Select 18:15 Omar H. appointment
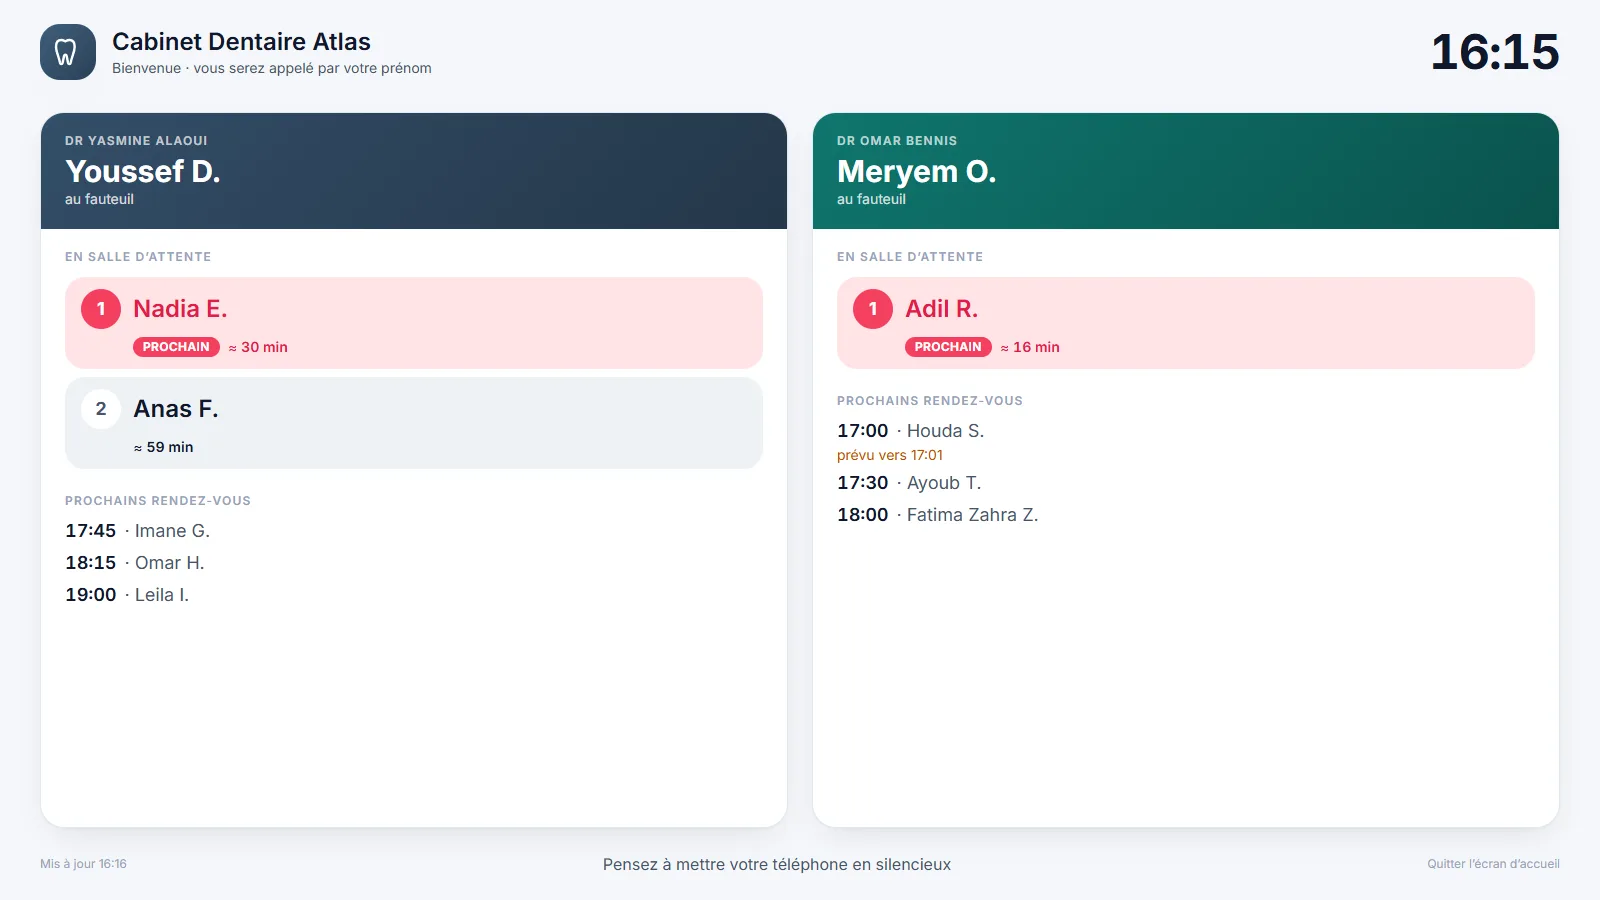 point(135,563)
